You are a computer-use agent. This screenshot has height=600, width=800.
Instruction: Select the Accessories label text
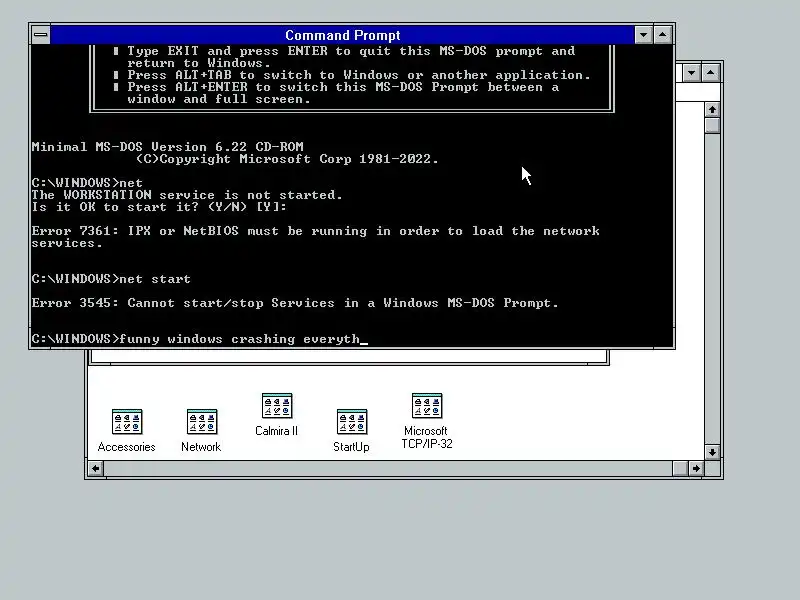[127, 447]
